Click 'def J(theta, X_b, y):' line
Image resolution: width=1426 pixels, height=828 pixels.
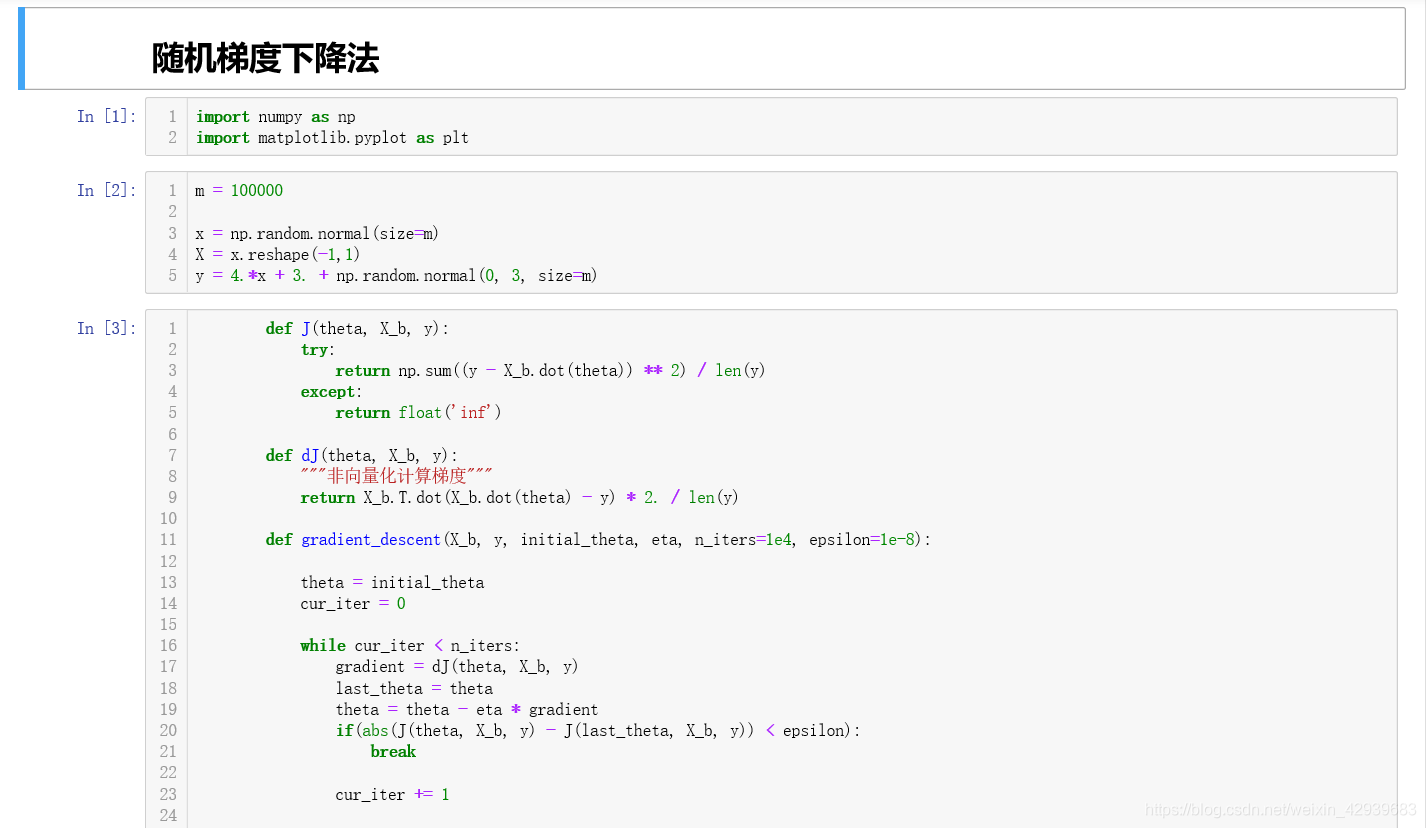358,328
